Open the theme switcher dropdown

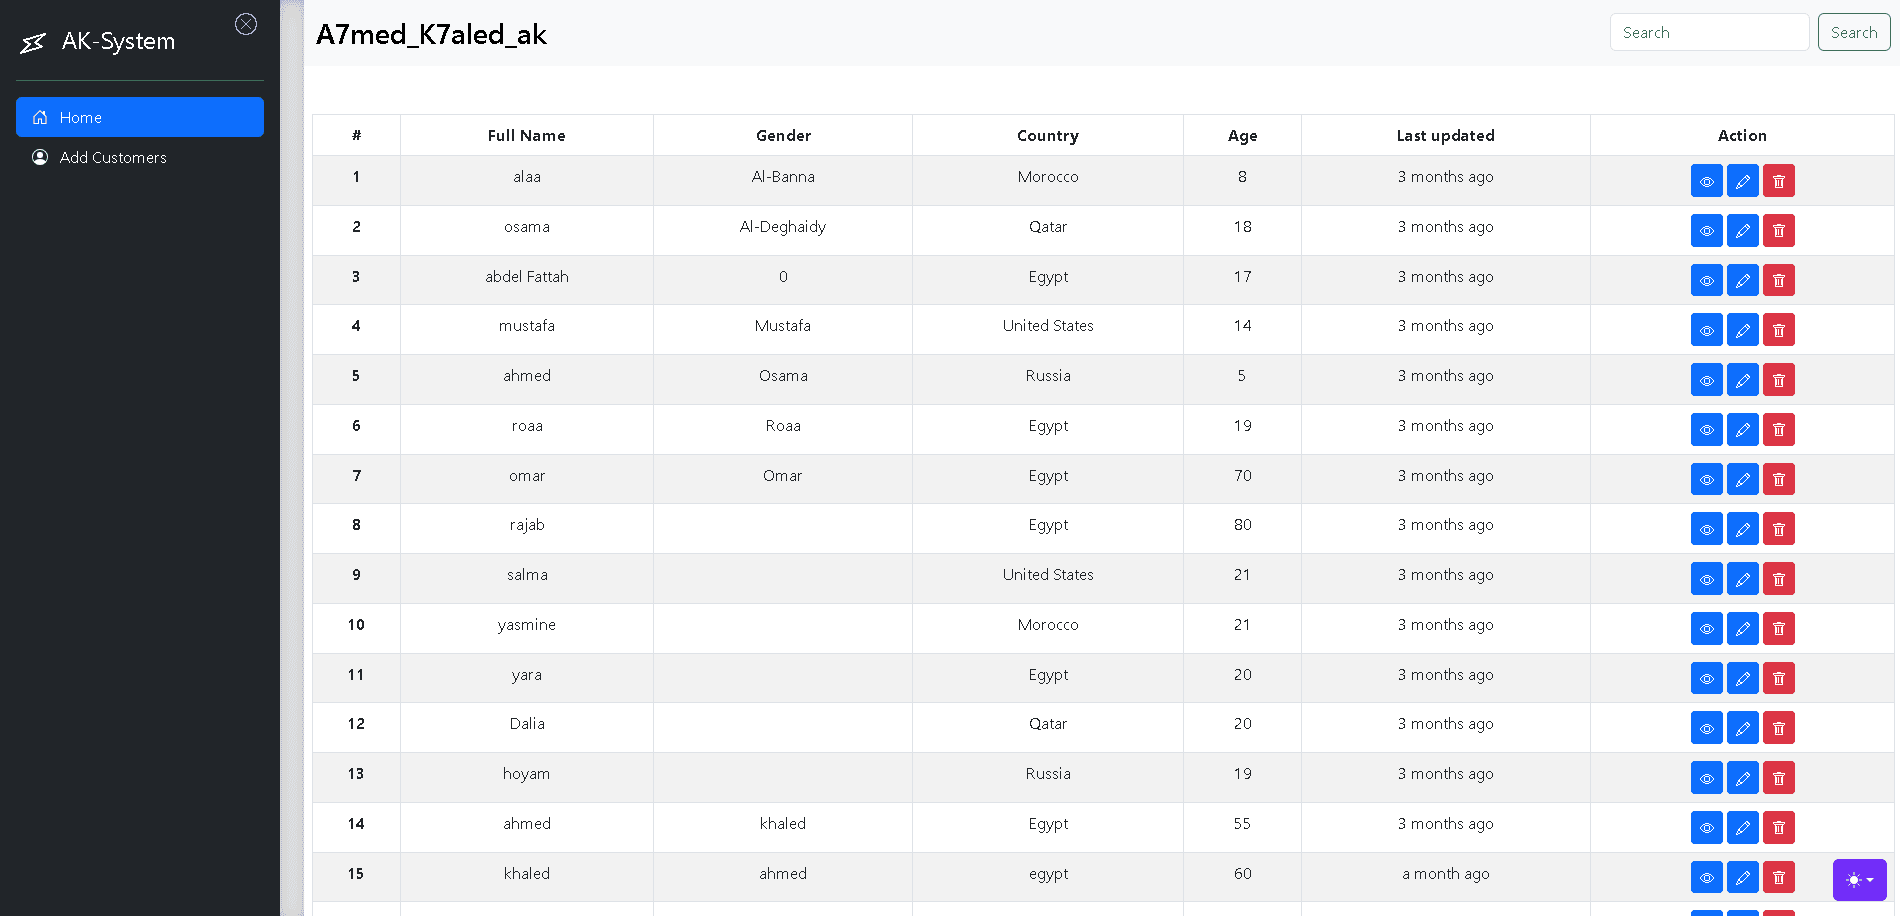1859,880
